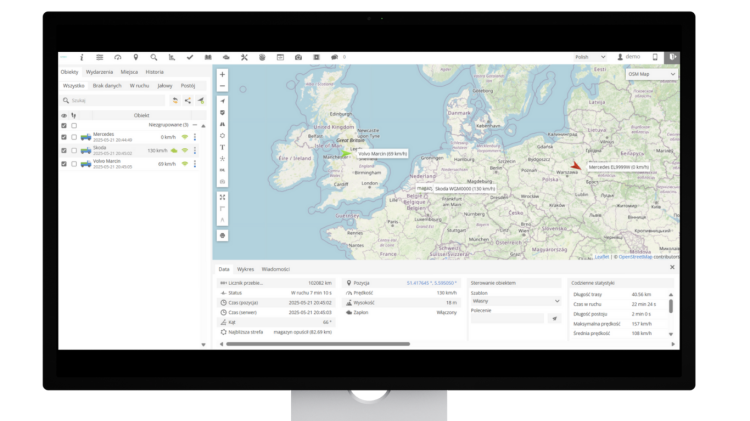Viewport: 750px width, 421px height.
Task: Toggle visibility checkbox for Skoda
Action: pos(64,150)
